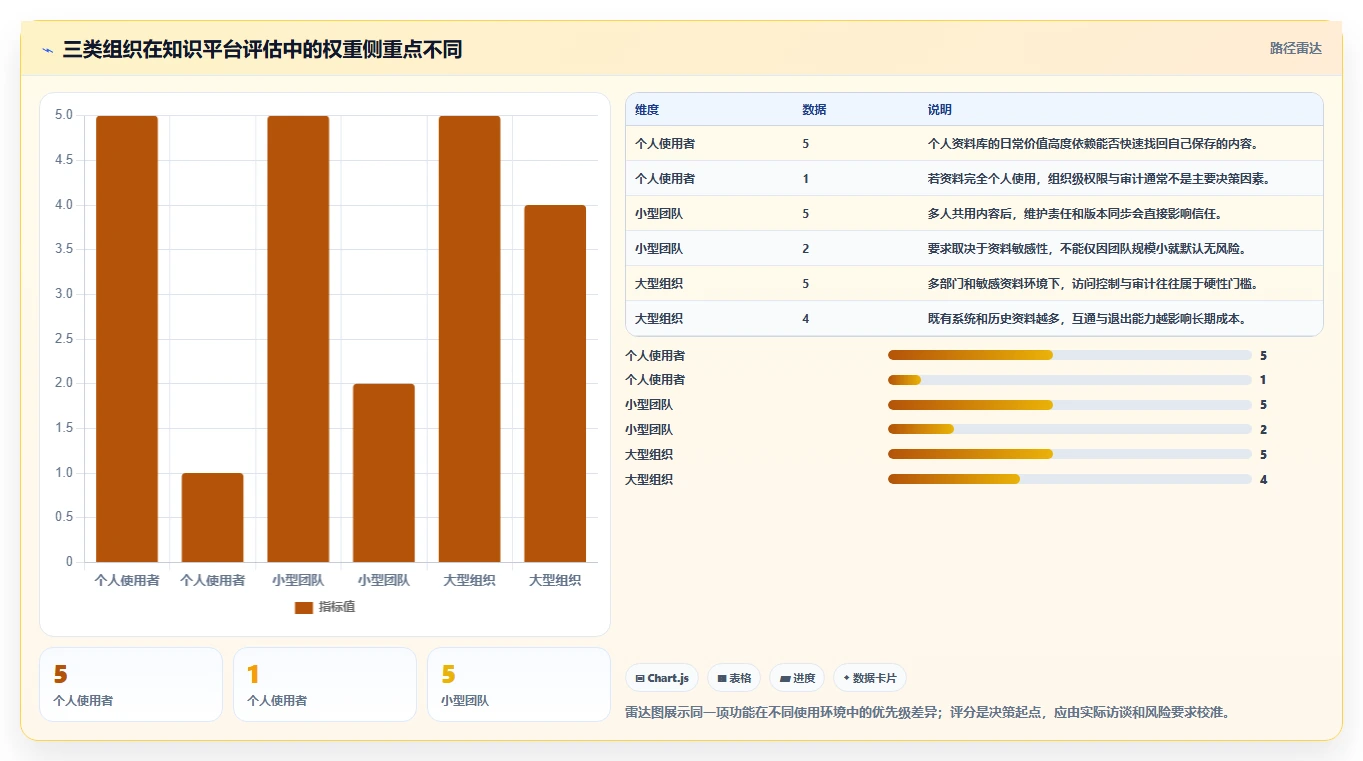Click the 大型组织 progress bar valued 4
This screenshot has width=1363, height=761.
click(1070, 479)
